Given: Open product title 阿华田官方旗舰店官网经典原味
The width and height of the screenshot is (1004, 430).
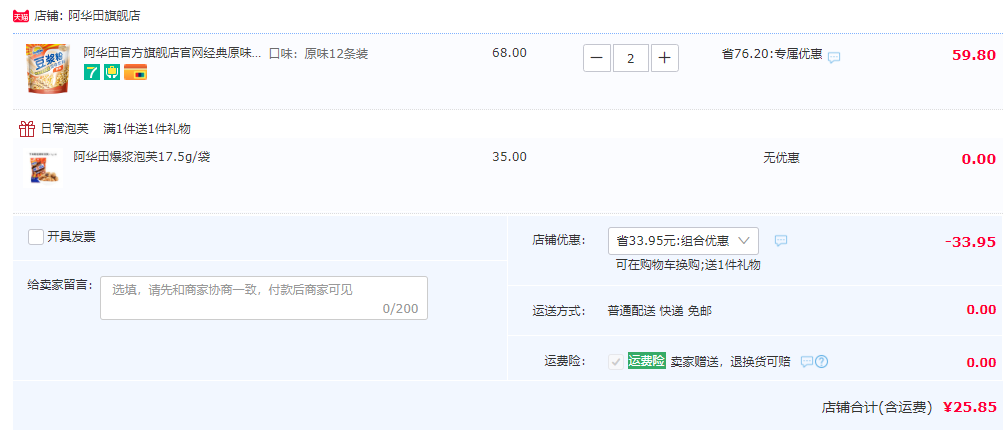Looking at the screenshot, I should coord(172,53).
